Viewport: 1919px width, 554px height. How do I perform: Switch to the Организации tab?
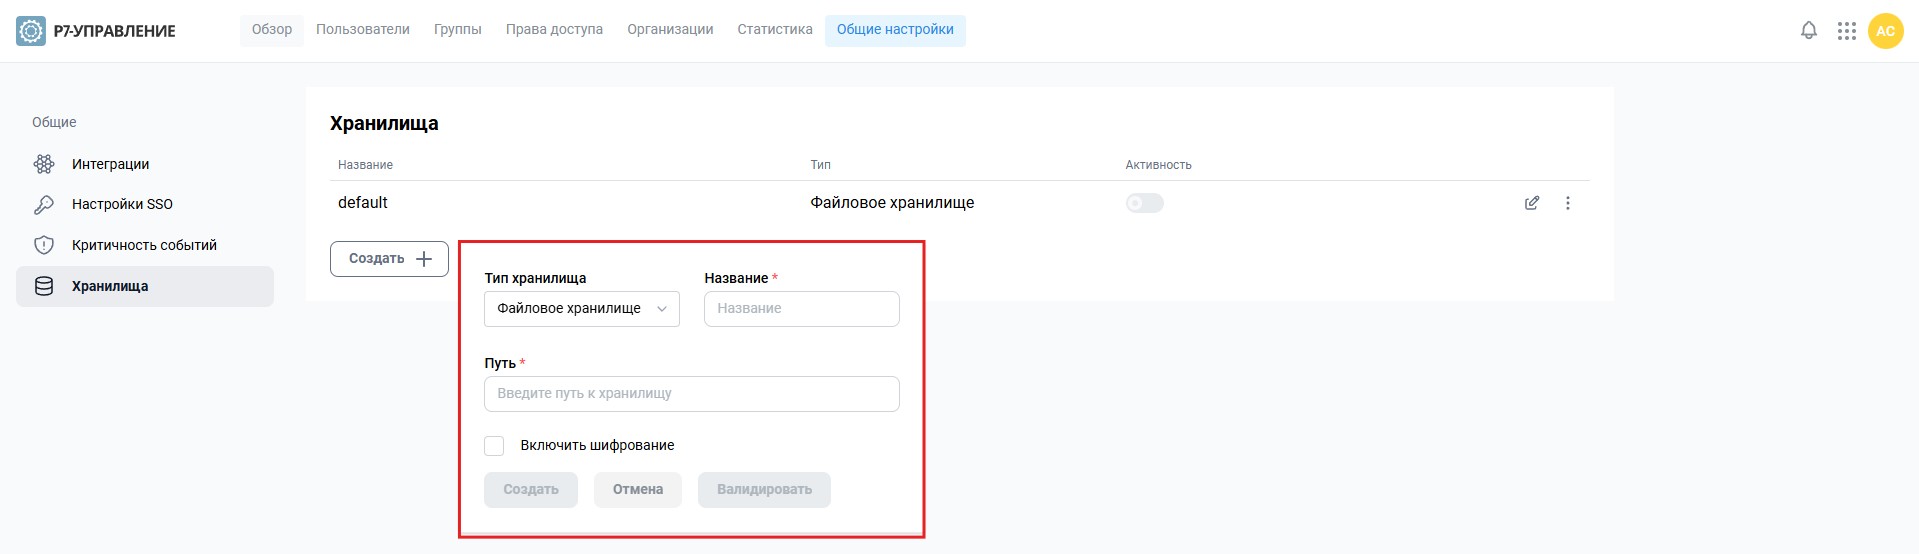coord(670,30)
